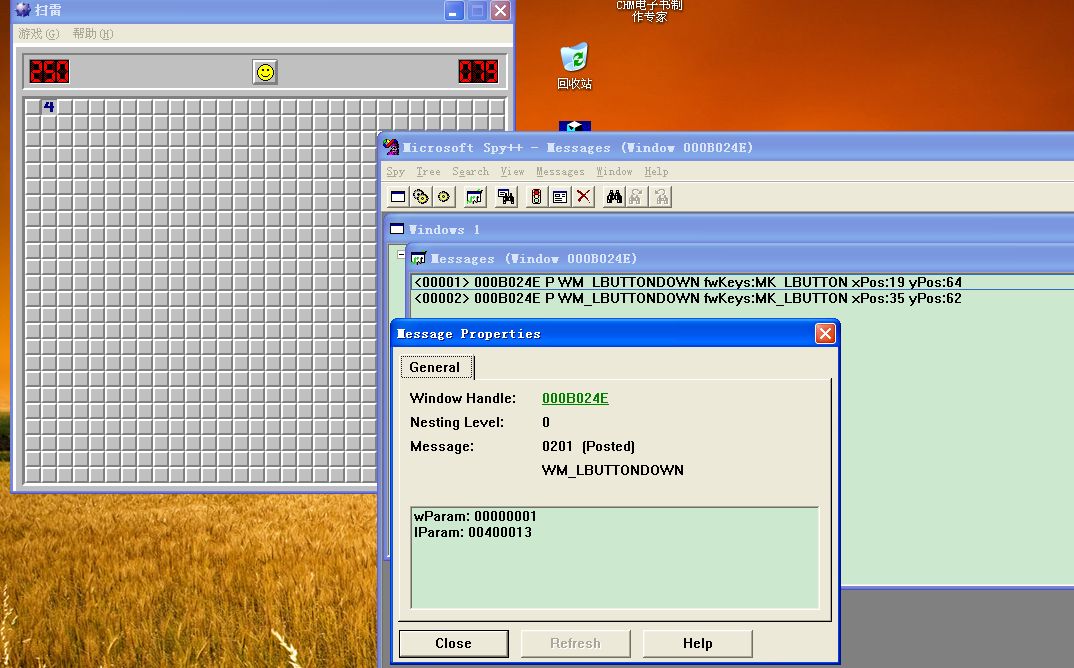Click the Recycle Bin desktop icon
Screen dimensions: 1074x668
574,66
